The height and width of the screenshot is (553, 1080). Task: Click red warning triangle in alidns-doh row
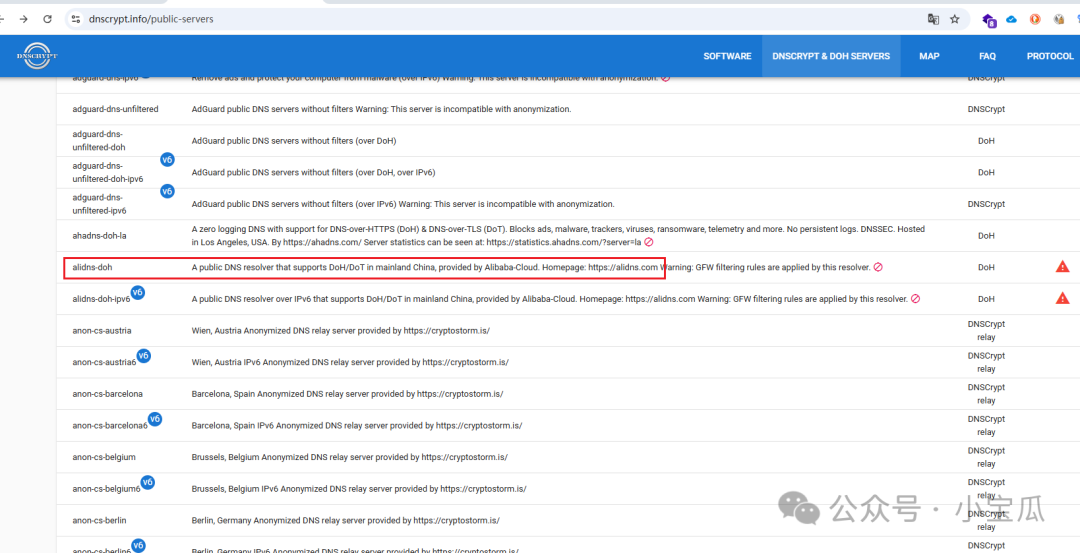point(1062,267)
